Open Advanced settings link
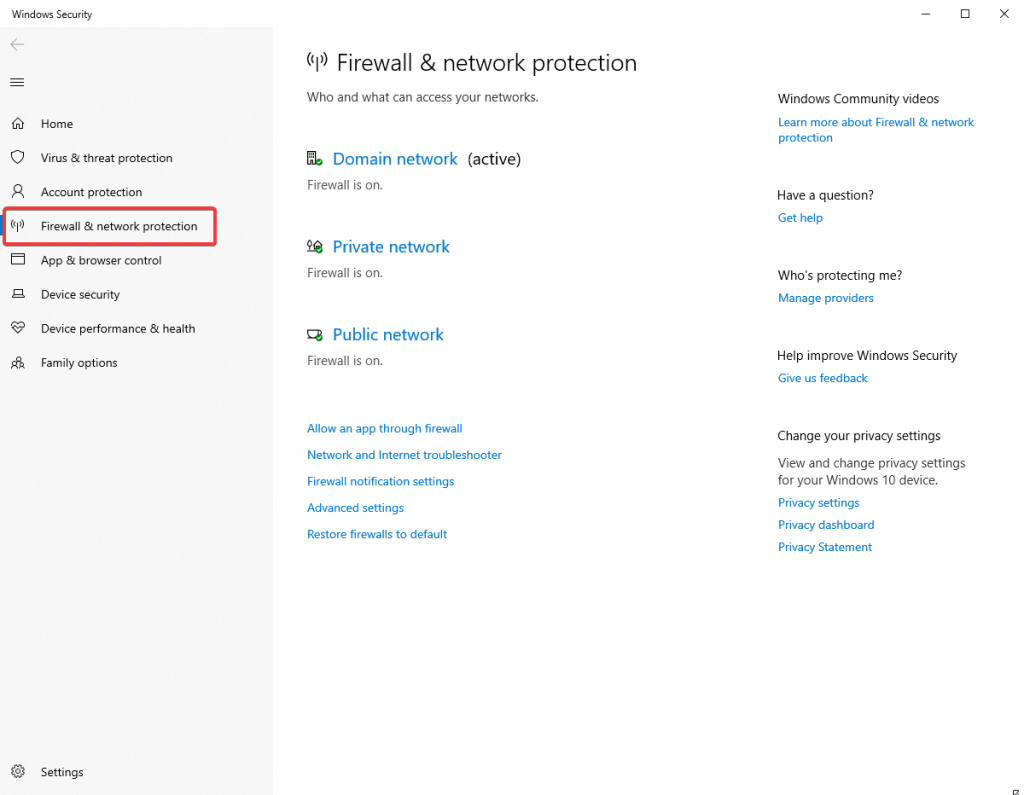This screenshot has width=1024, height=795. [355, 508]
